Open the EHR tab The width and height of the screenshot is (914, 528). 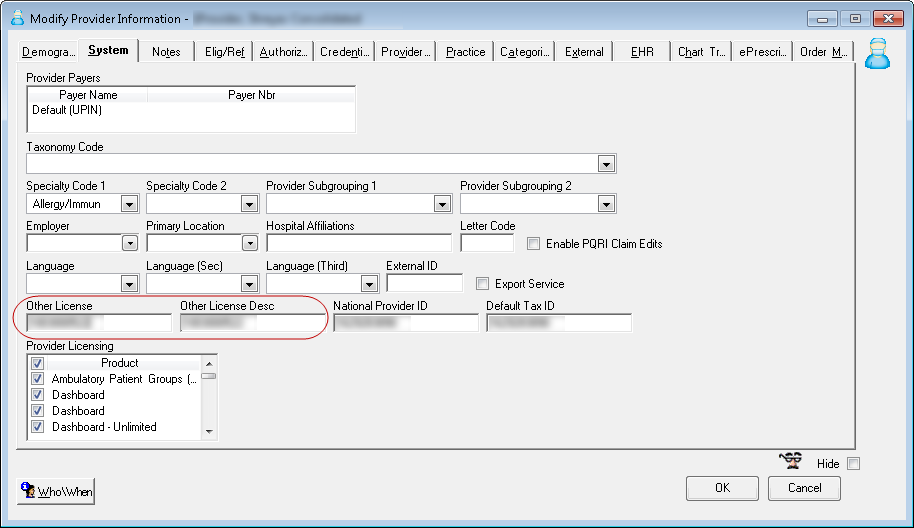(642, 52)
